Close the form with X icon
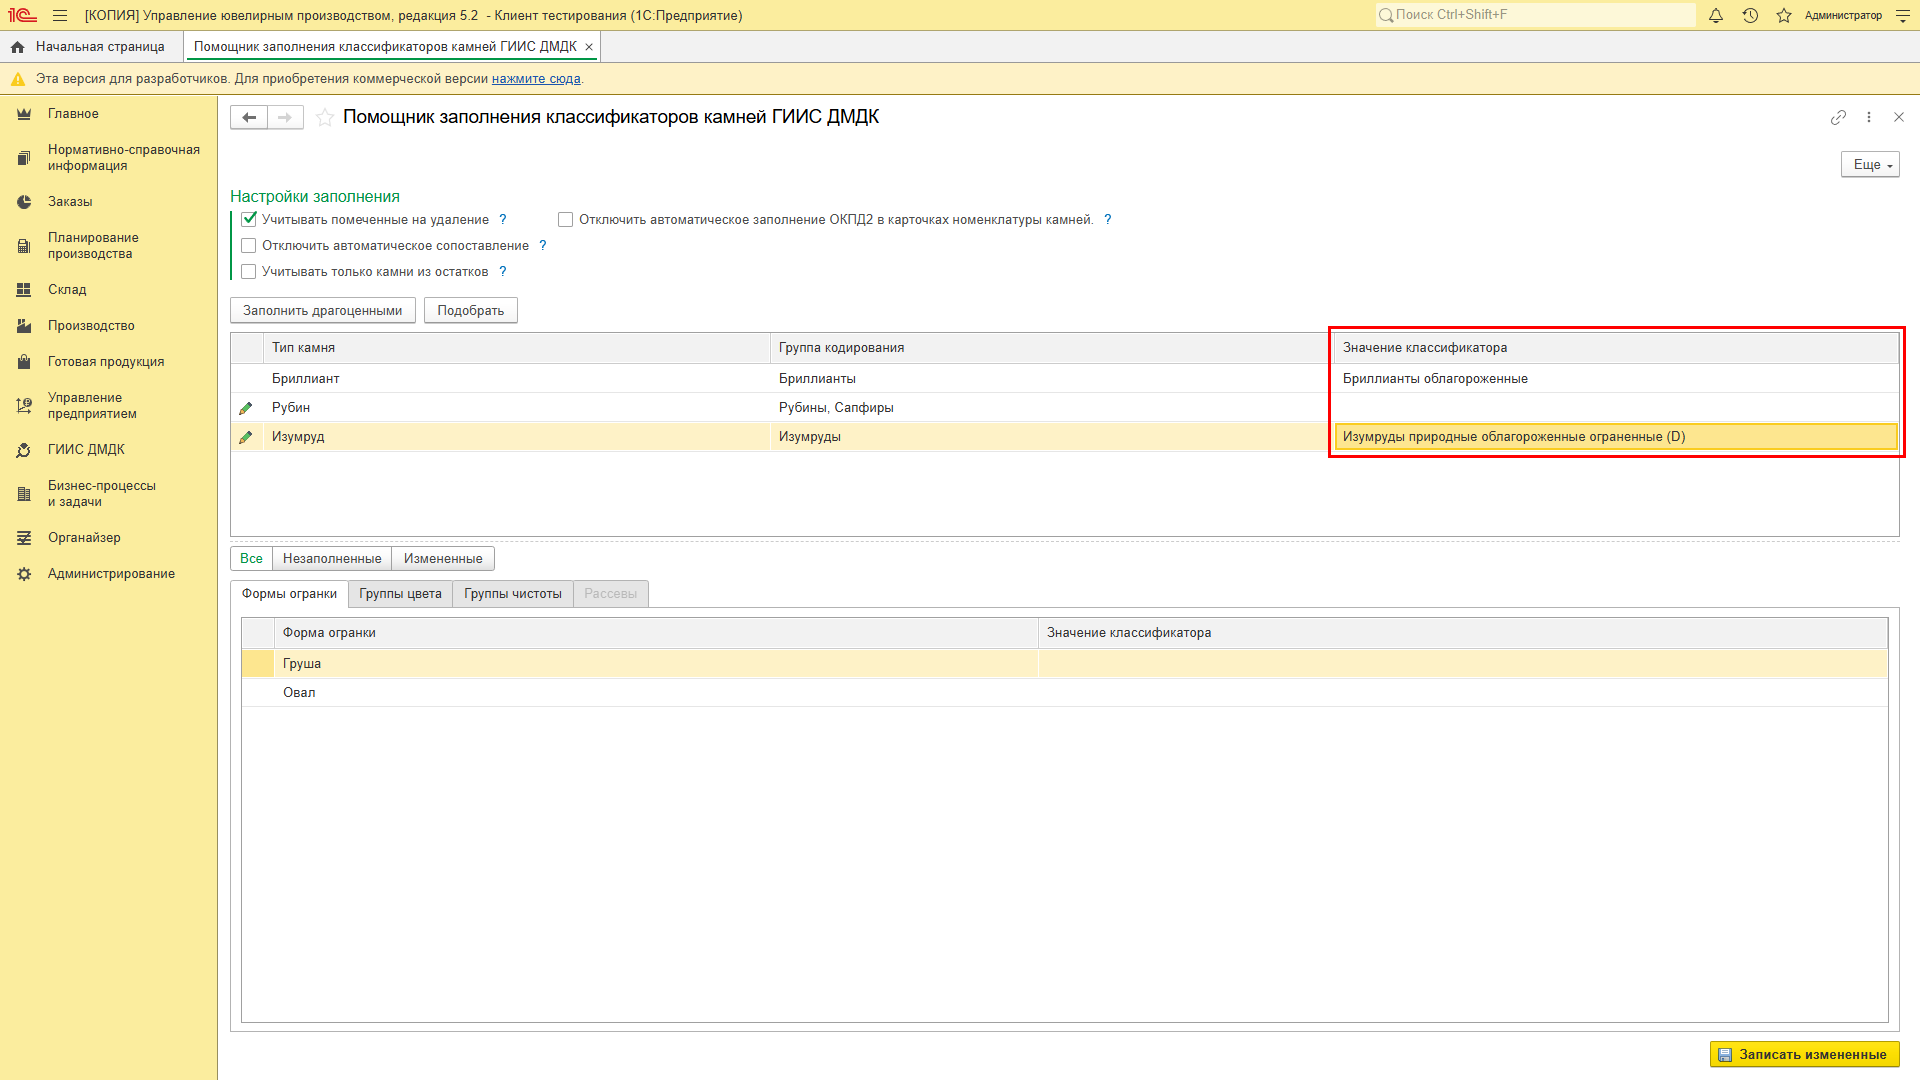This screenshot has width=1920, height=1080. pyautogui.click(x=1899, y=117)
